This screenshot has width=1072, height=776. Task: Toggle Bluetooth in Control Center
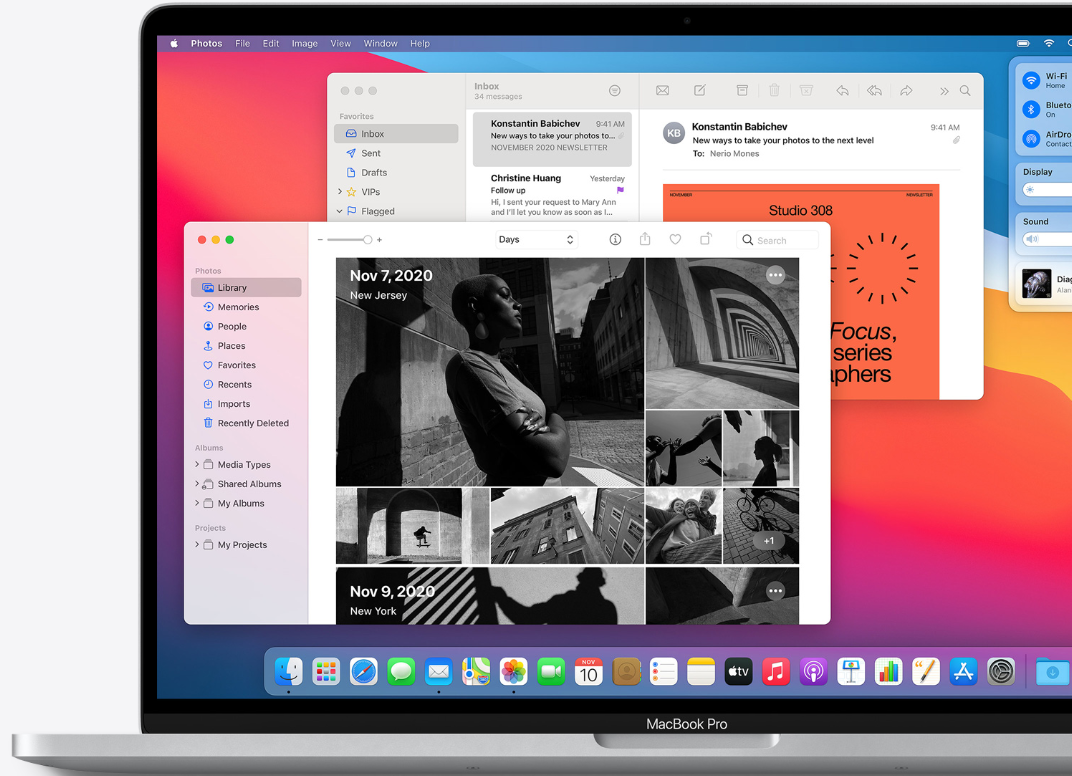click(1031, 109)
